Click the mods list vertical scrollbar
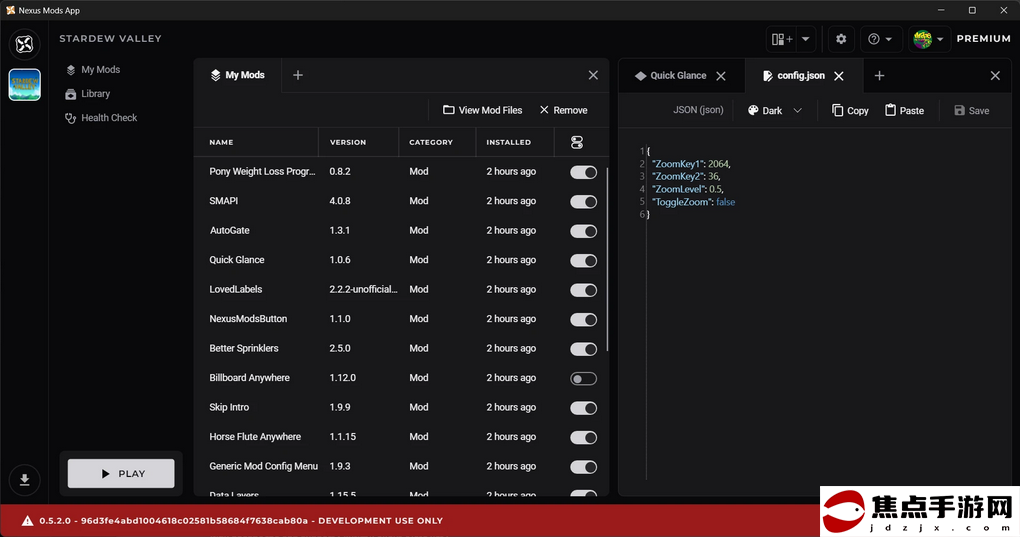This screenshot has width=1020, height=537. point(607,260)
